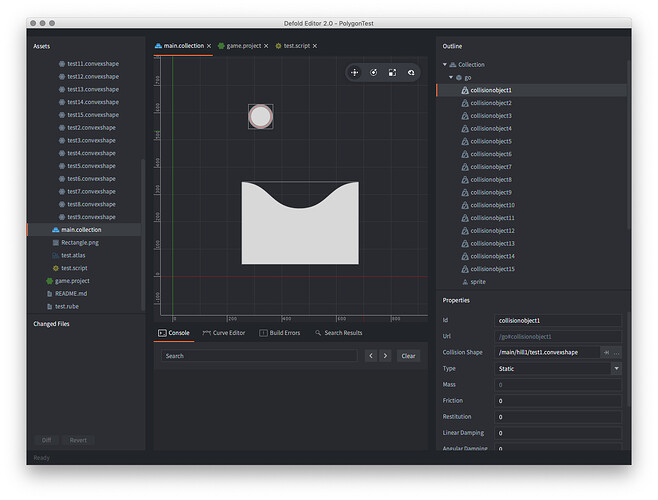This screenshot has width=658, height=500.
Task: Click the open-resource arrow beside Collision Shape
Action: coord(606,352)
